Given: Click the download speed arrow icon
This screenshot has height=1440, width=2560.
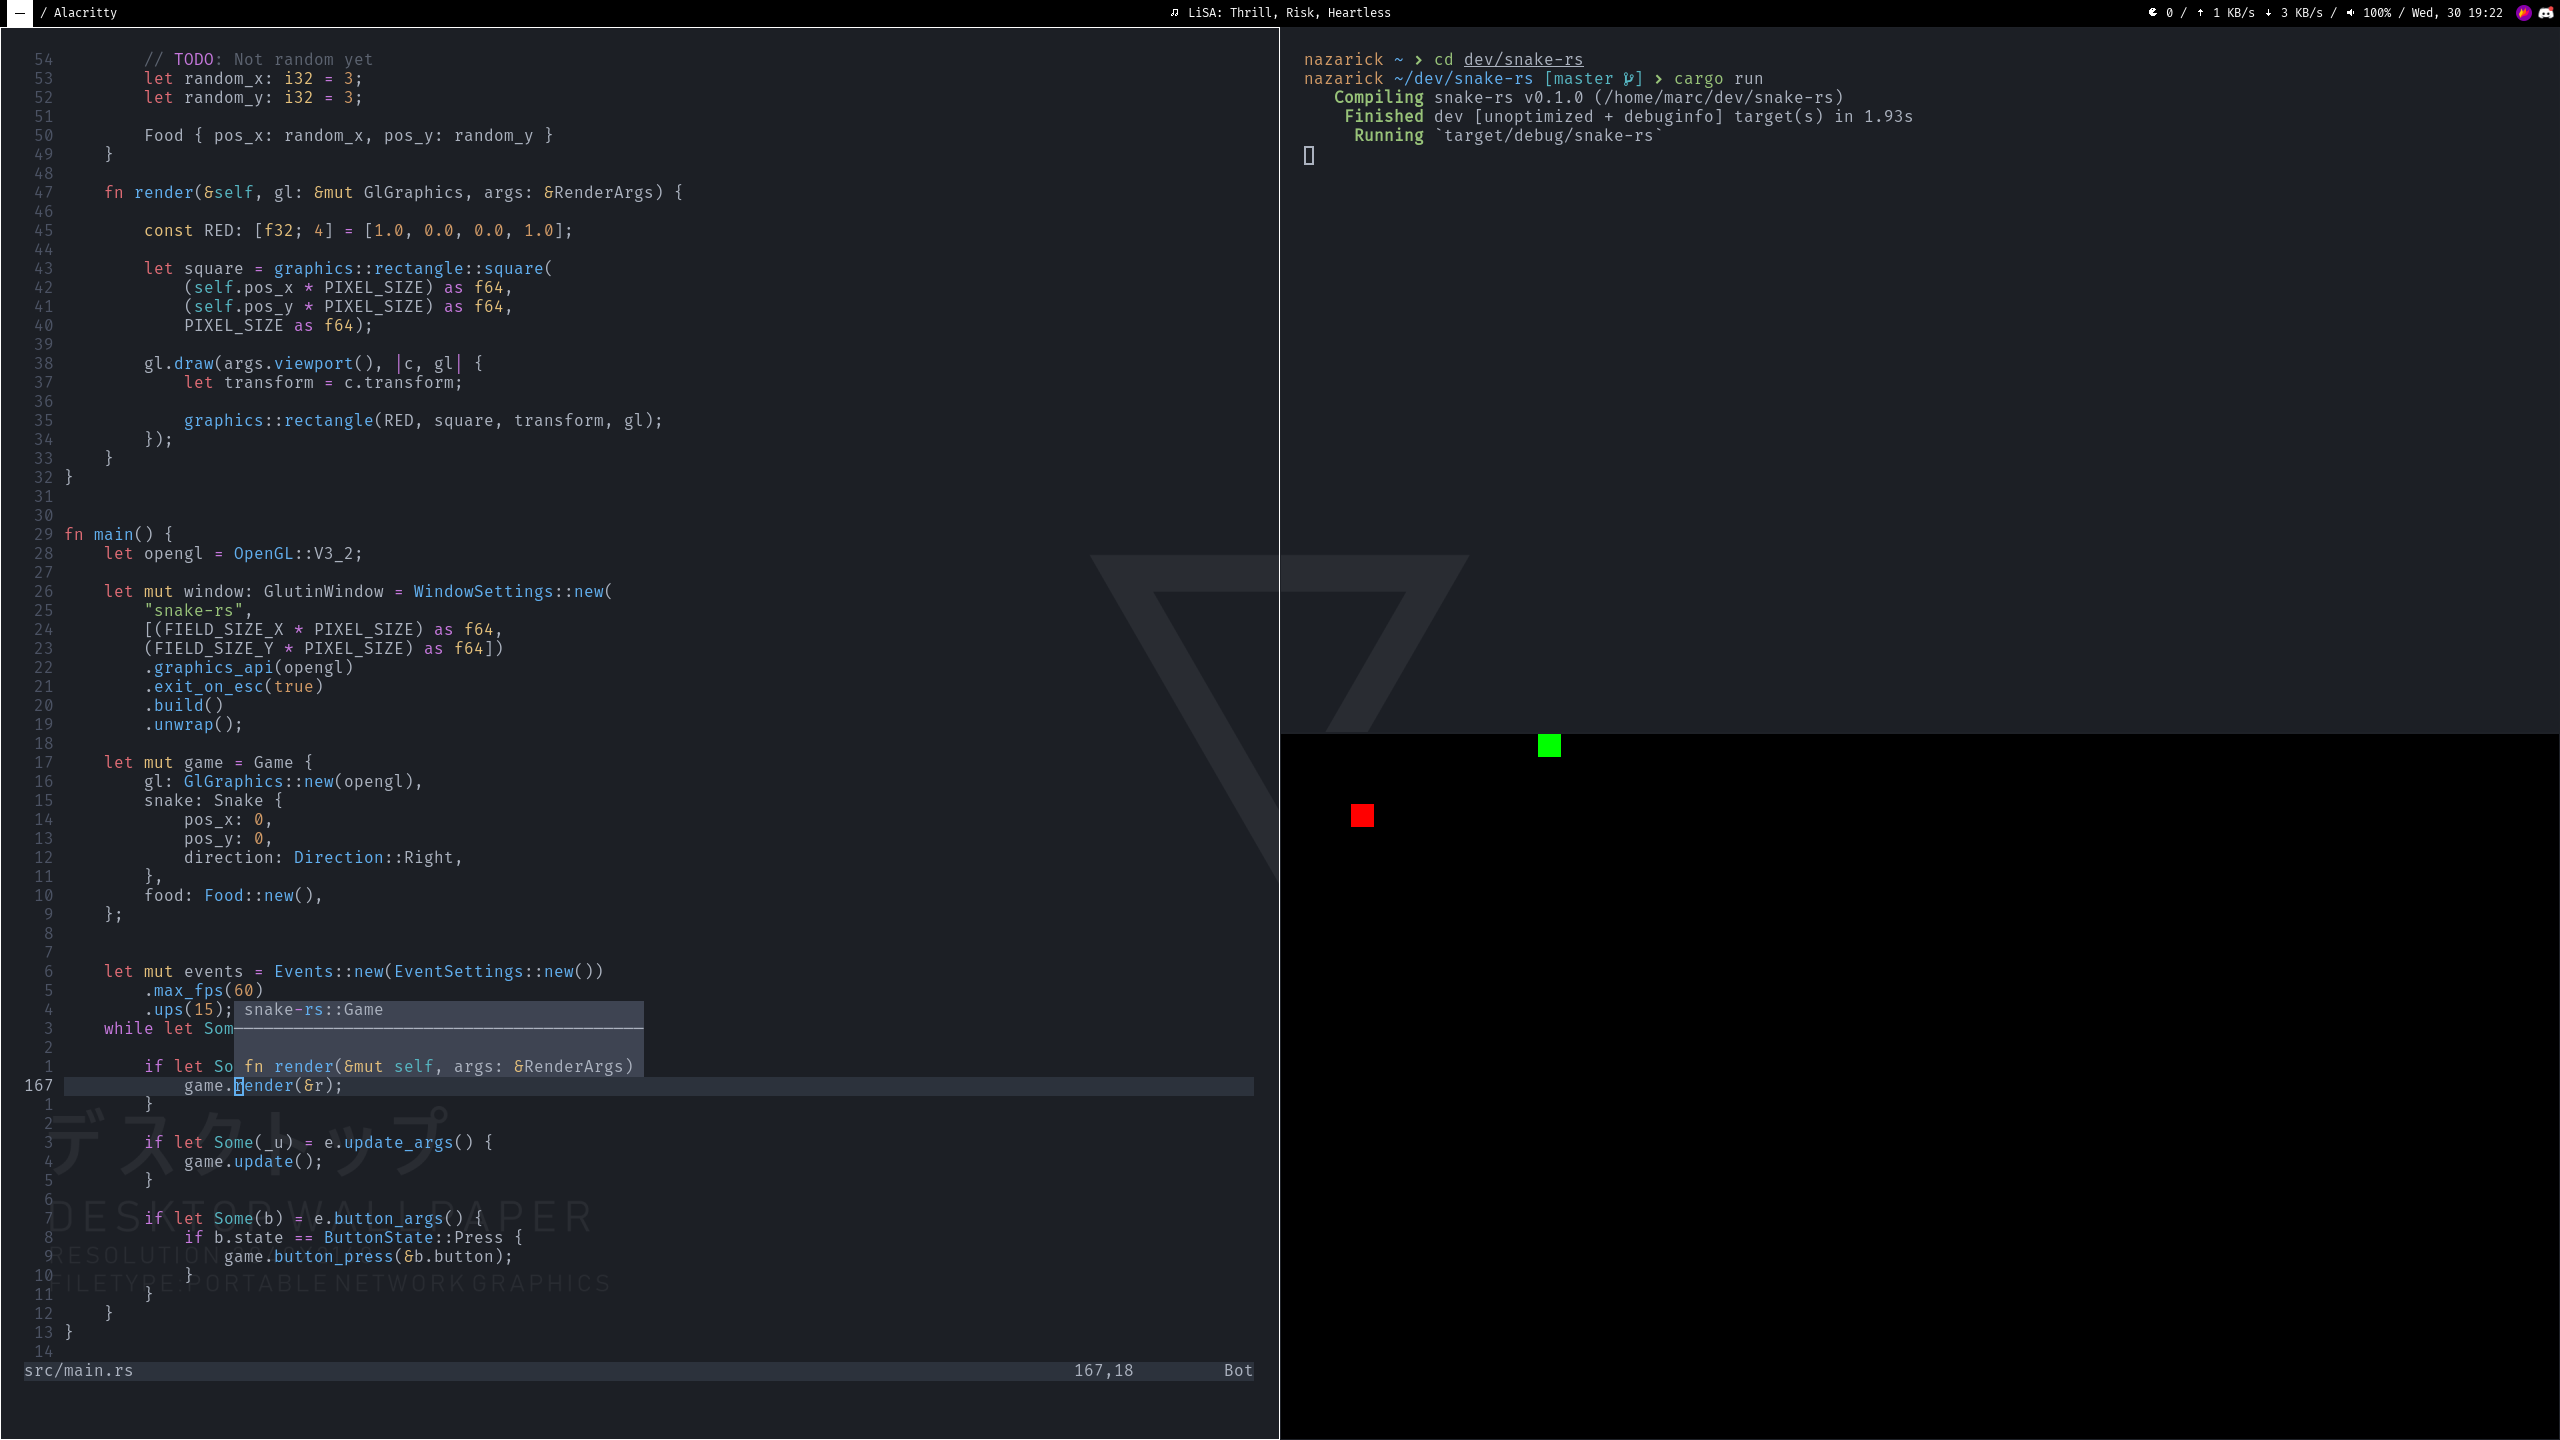Looking at the screenshot, I should [2268, 12].
